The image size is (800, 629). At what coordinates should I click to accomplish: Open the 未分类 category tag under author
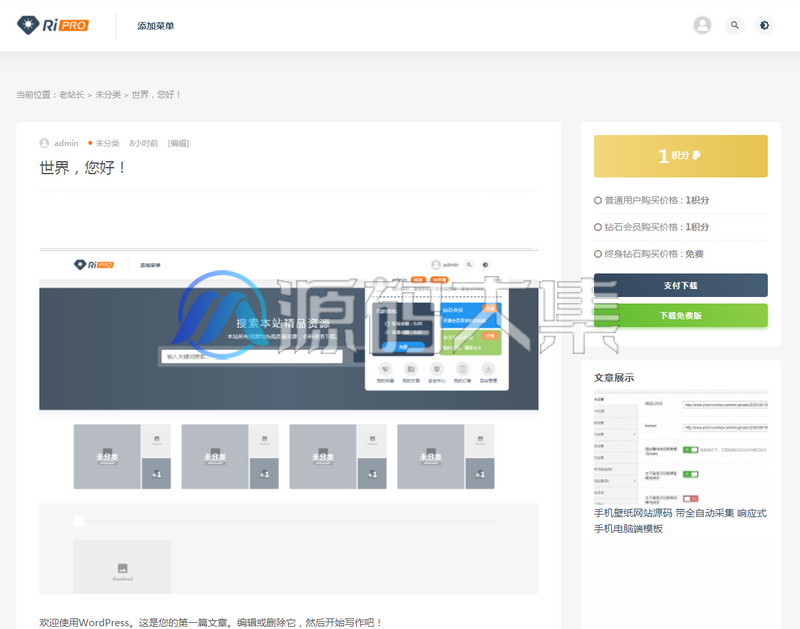point(108,143)
